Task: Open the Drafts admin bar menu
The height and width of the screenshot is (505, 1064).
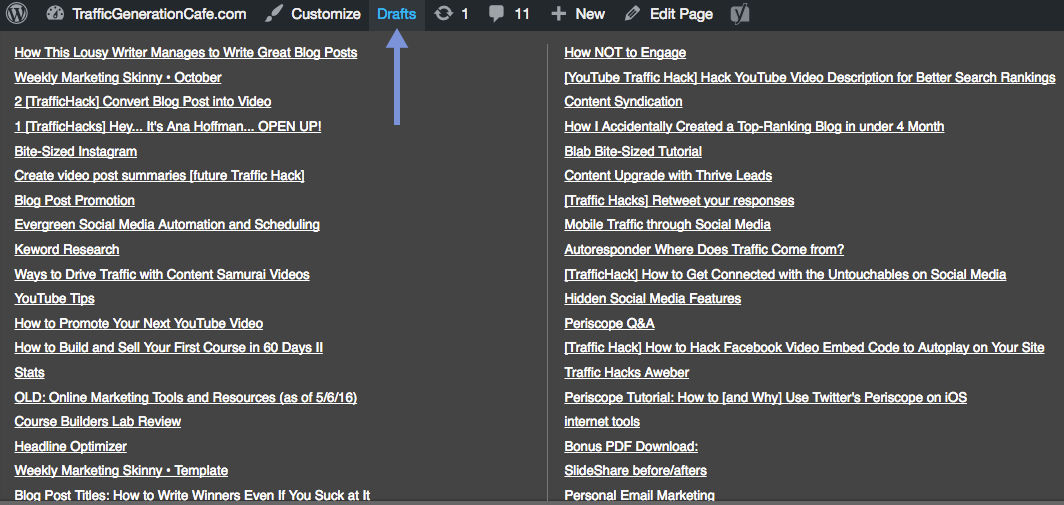Action: point(397,14)
